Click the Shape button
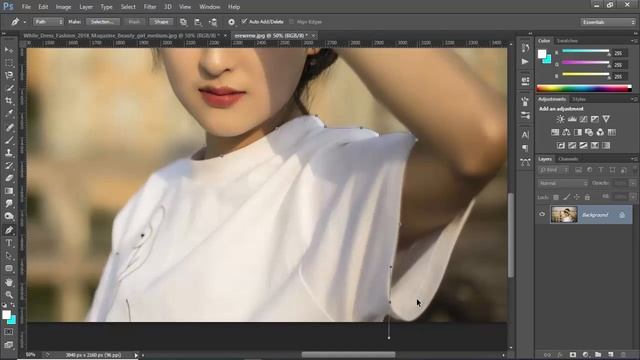The width and height of the screenshot is (640, 360). 161,22
